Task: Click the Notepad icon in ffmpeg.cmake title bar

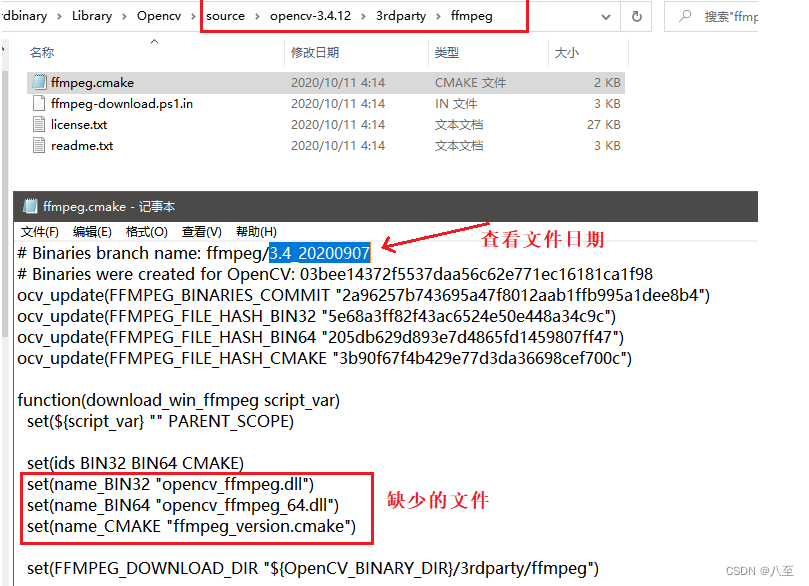Action: point(30,206)
